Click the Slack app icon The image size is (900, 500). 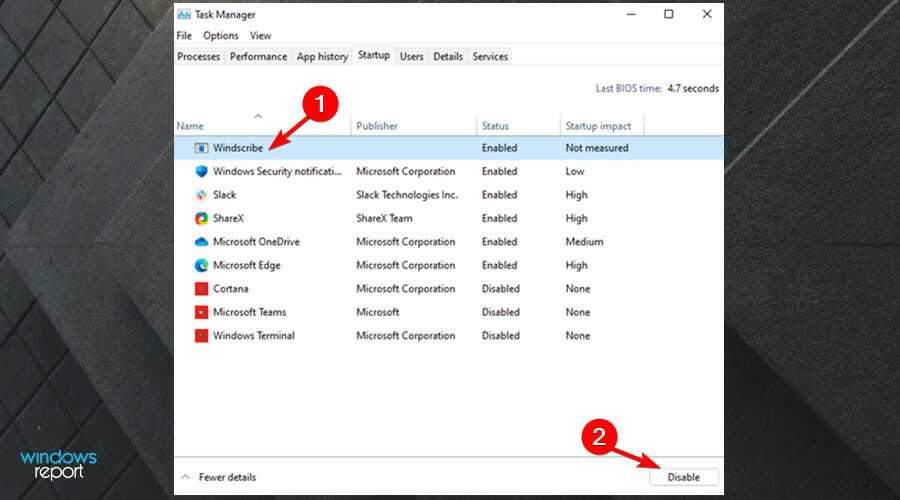[201, 195]
